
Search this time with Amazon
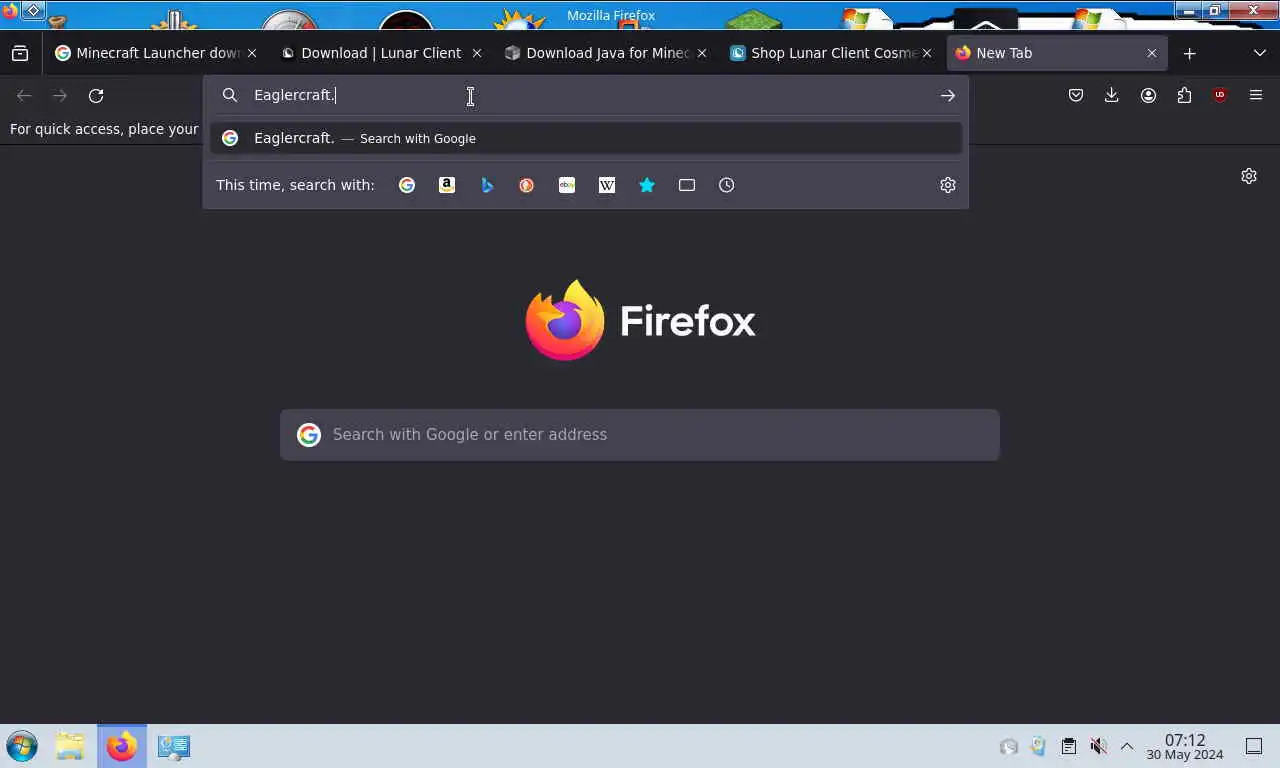pos(447,185)
